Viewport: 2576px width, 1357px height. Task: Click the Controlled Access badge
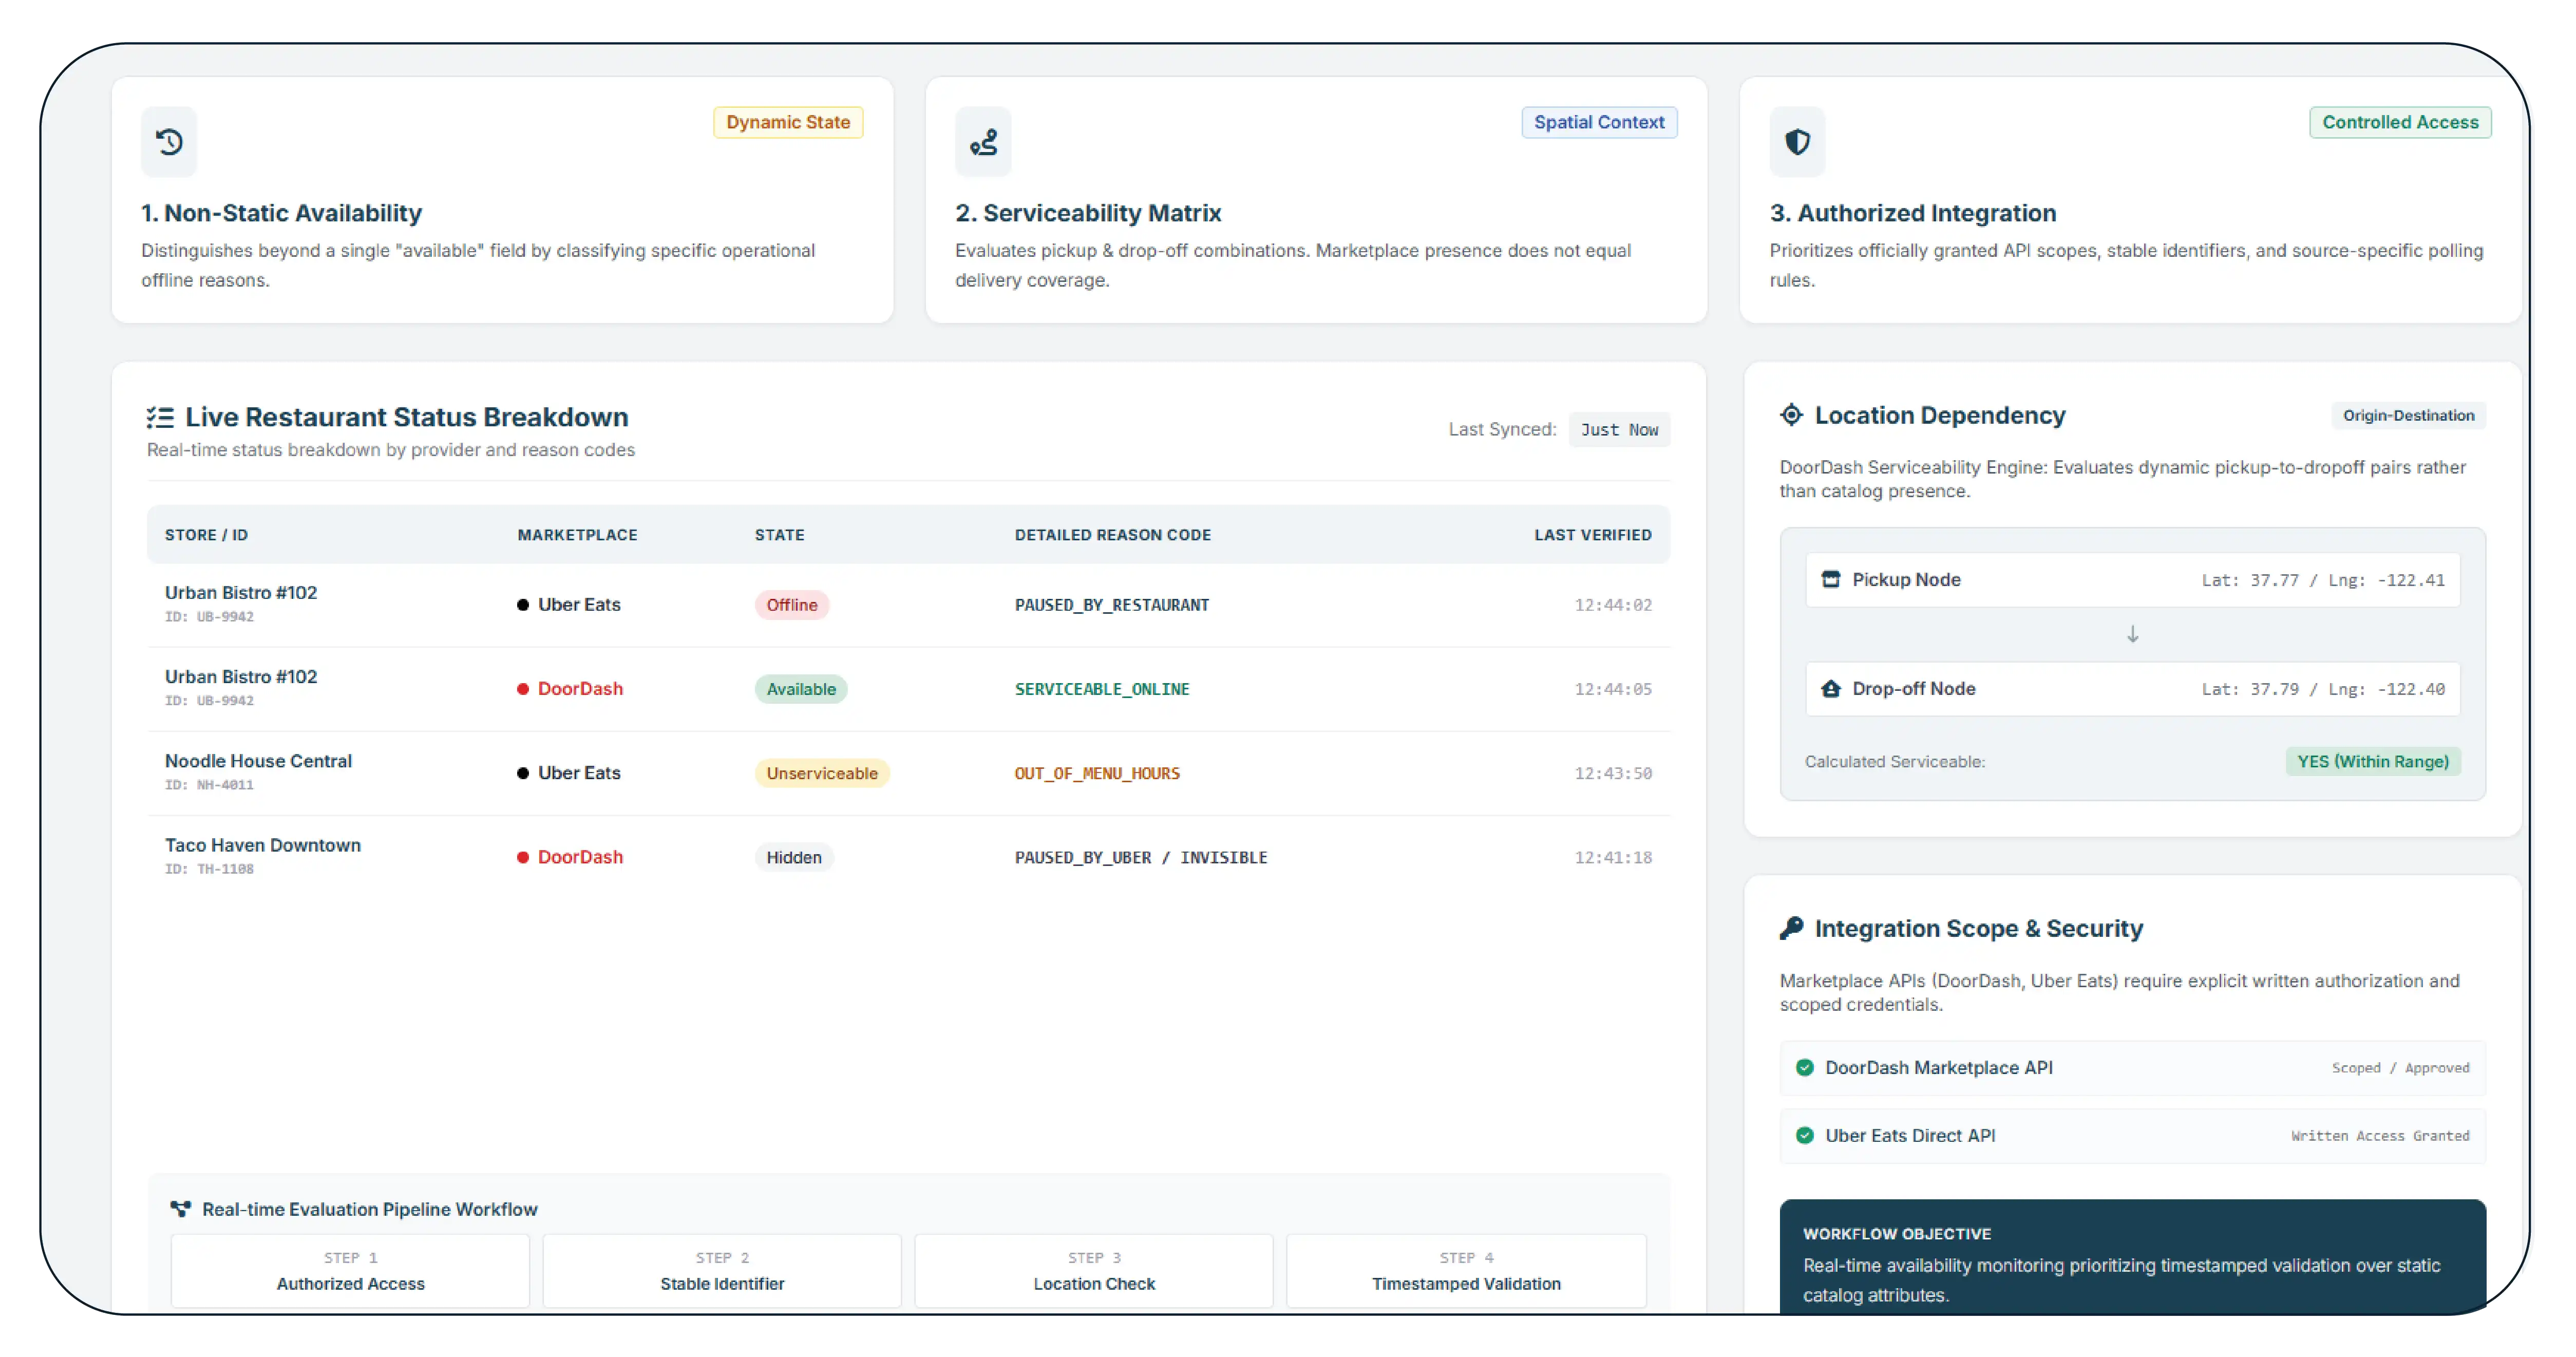coord(2400,122)
